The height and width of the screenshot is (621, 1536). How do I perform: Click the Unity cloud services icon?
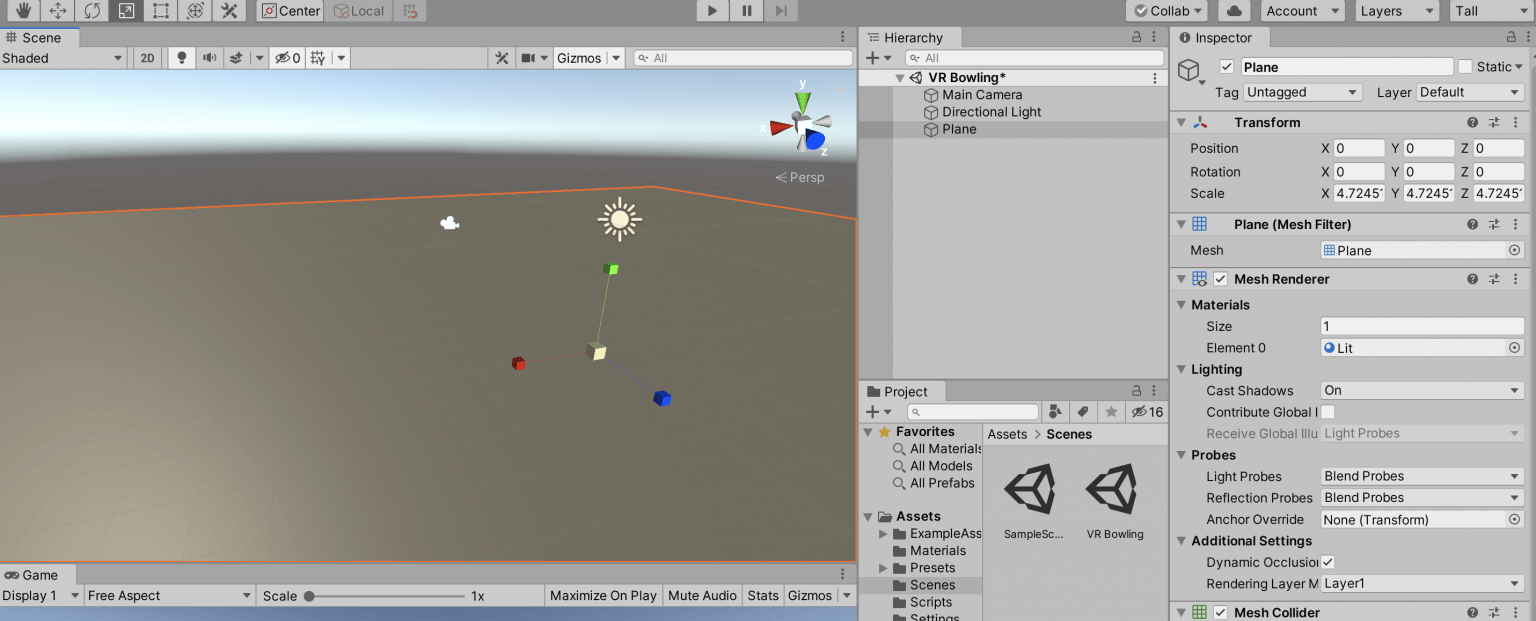click(1233, 11)
